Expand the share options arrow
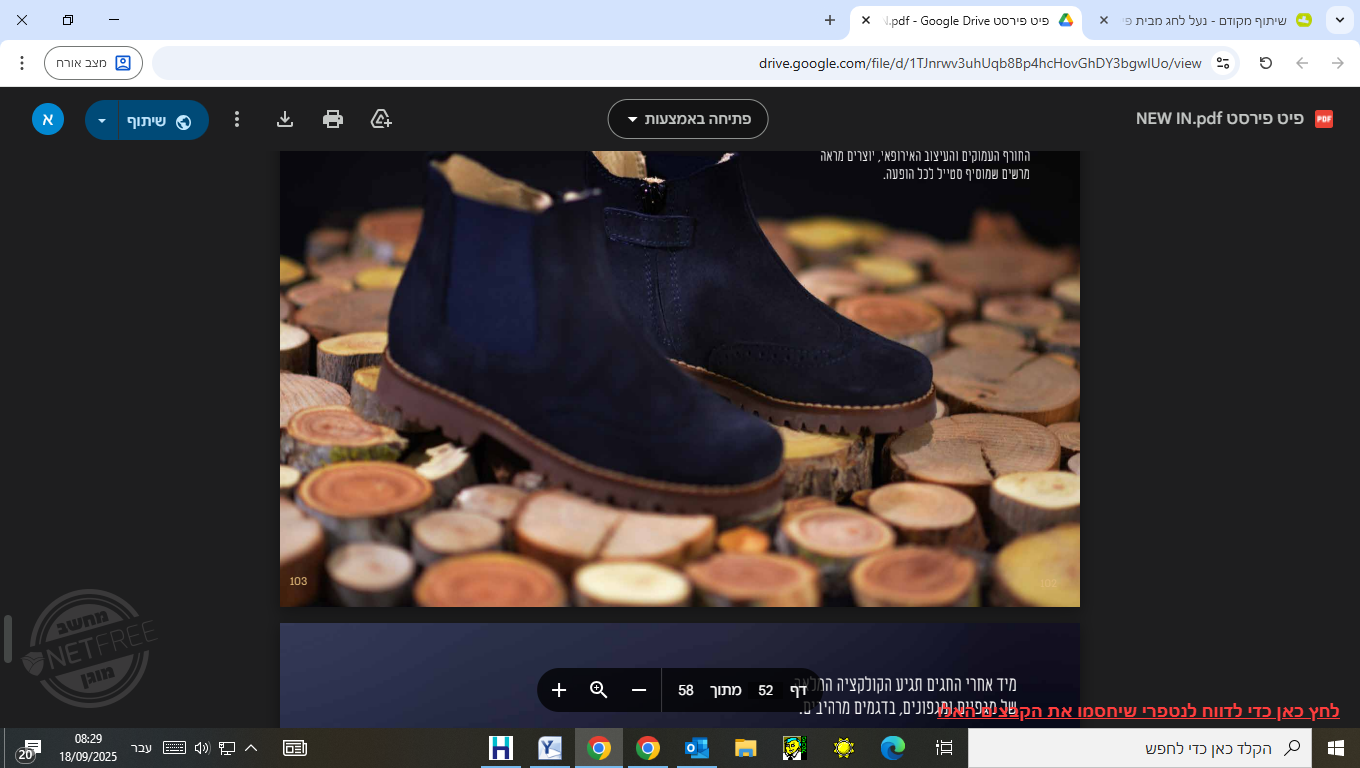The width and height of the screenshot is (1360, 768). pyautogui.click(x=101, y=121)
